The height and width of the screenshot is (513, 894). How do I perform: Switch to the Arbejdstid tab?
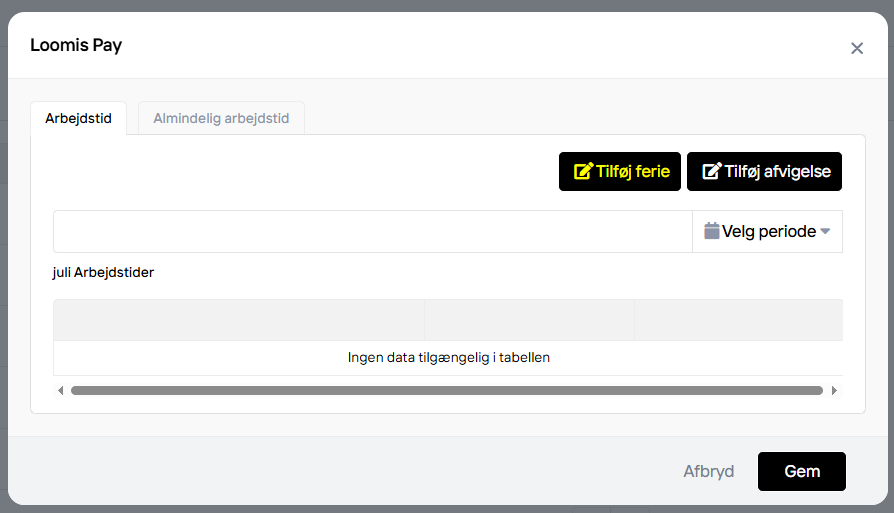78,118
